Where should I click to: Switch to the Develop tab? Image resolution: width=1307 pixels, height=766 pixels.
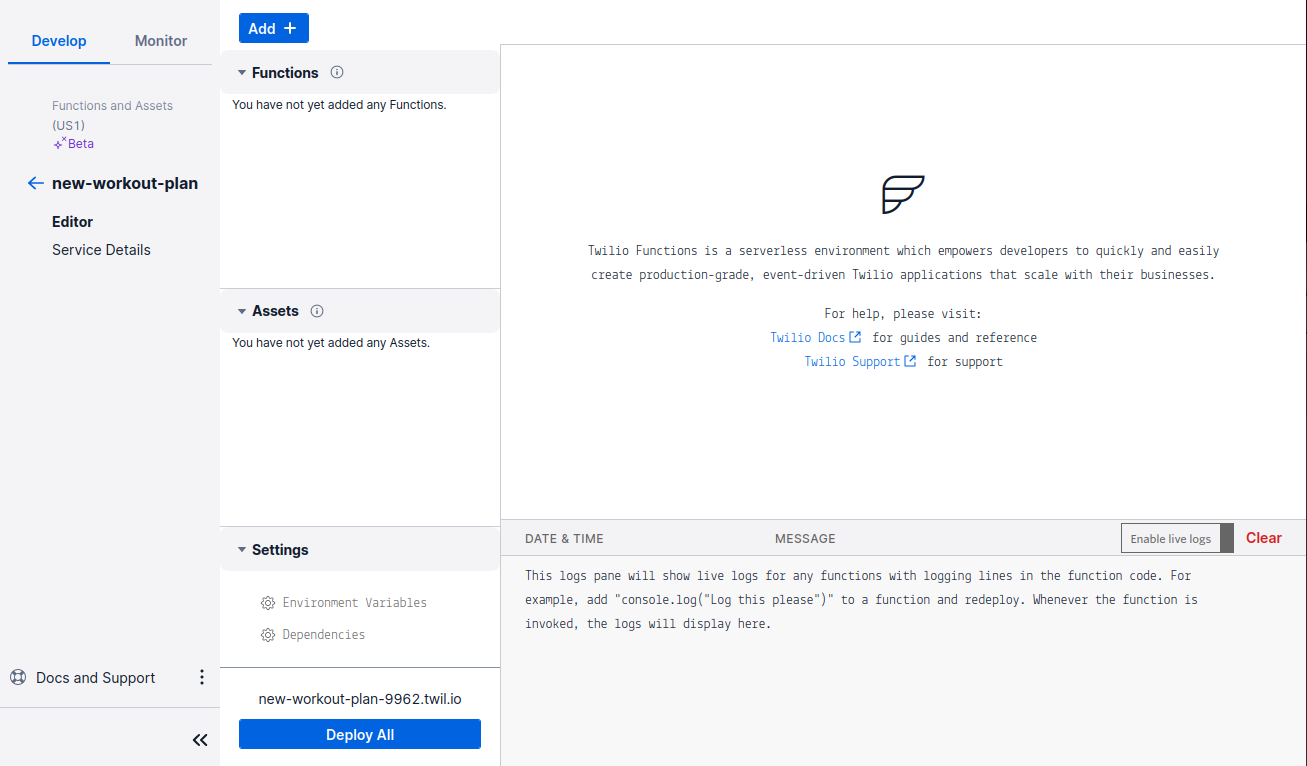point(59,41)
